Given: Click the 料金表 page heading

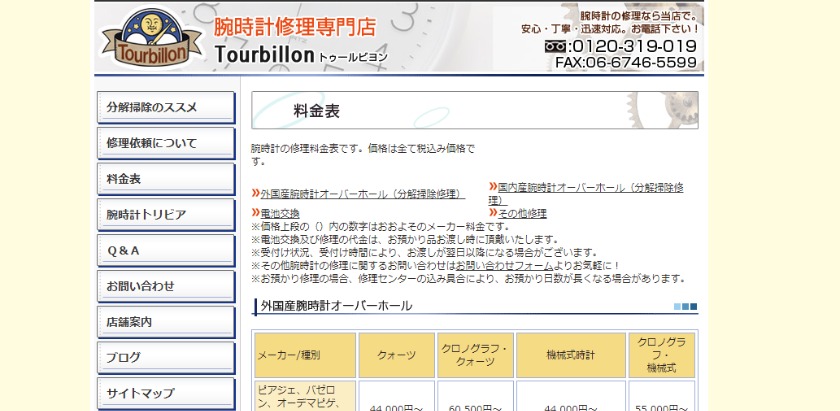Looking at the screenshot, I should click(317, 111).
